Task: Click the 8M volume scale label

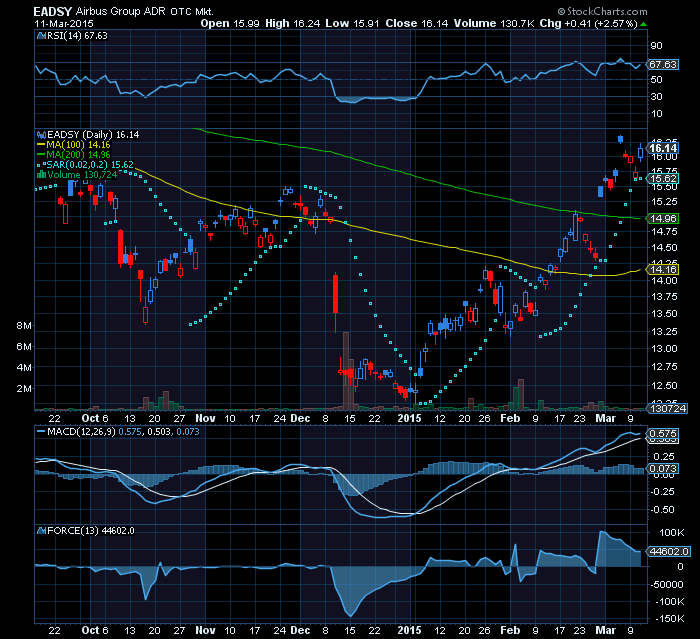Action: pos(24,326)
